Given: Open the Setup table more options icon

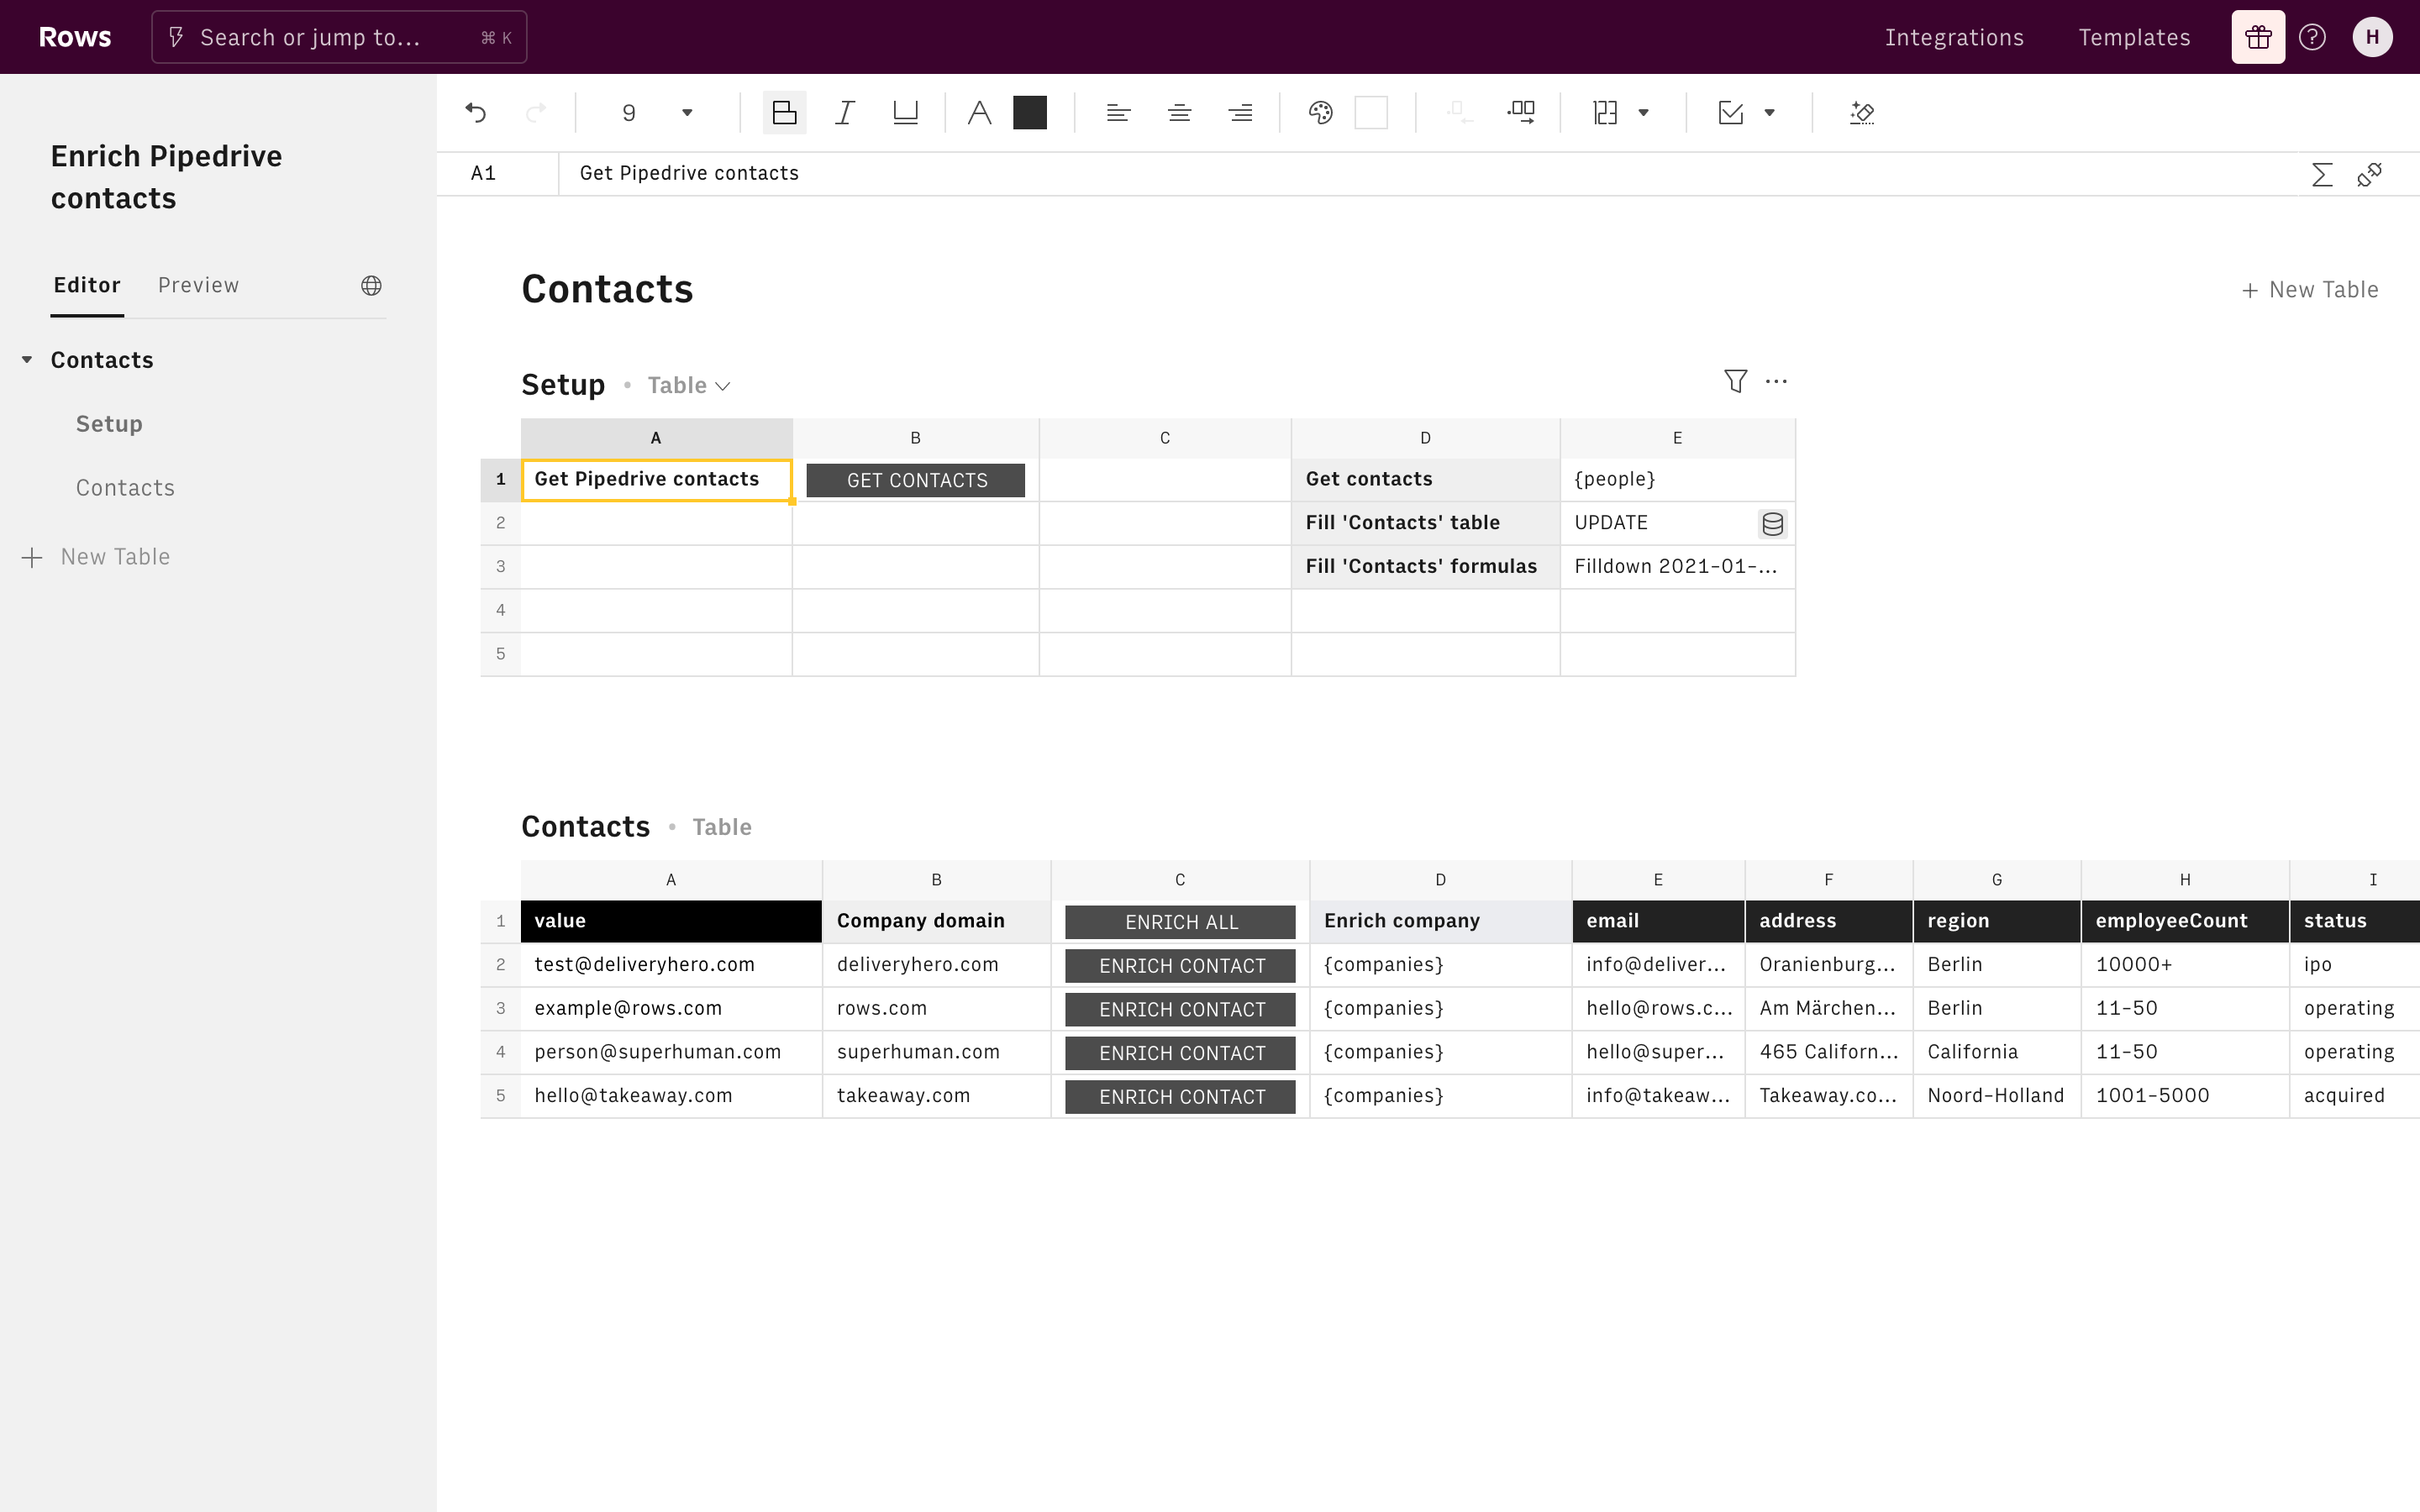Looking at the screenshot, I should coord(1776,381).
